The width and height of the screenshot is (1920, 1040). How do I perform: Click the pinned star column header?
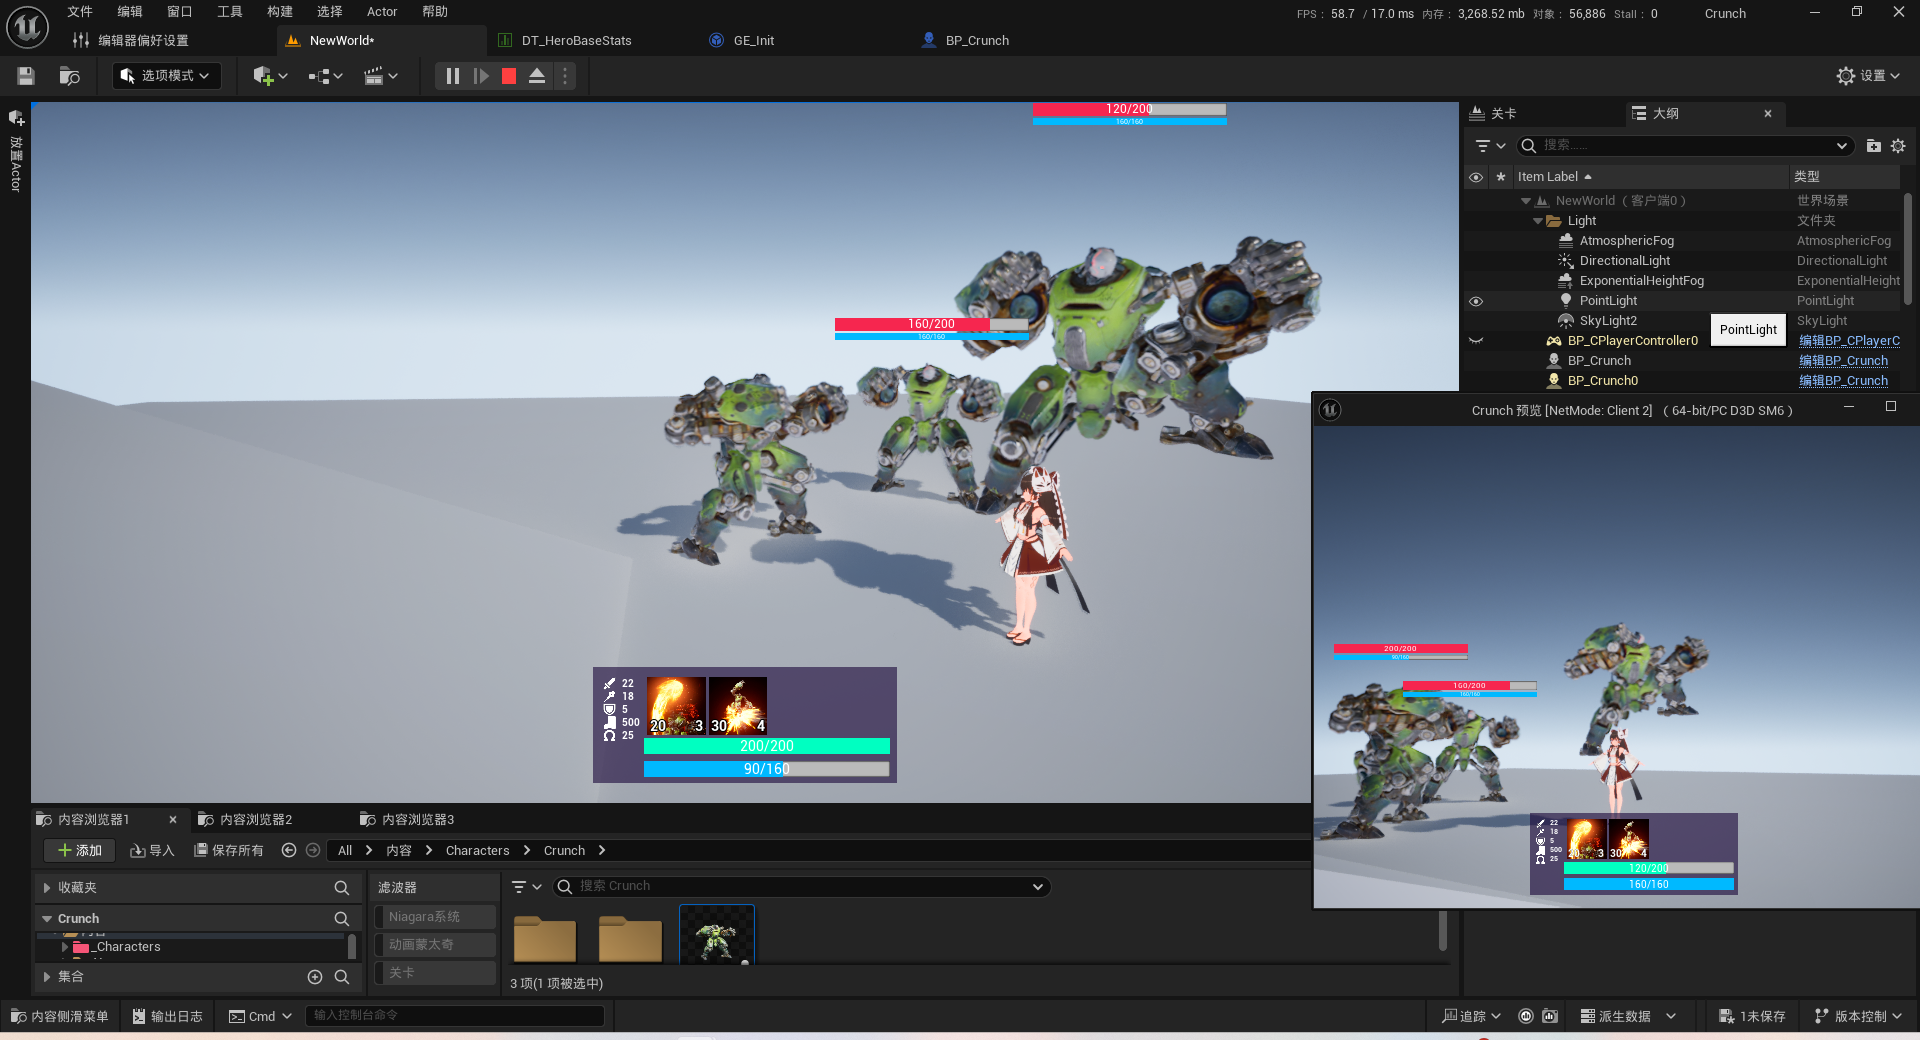pyautogui.click(x=1500, y=177)
